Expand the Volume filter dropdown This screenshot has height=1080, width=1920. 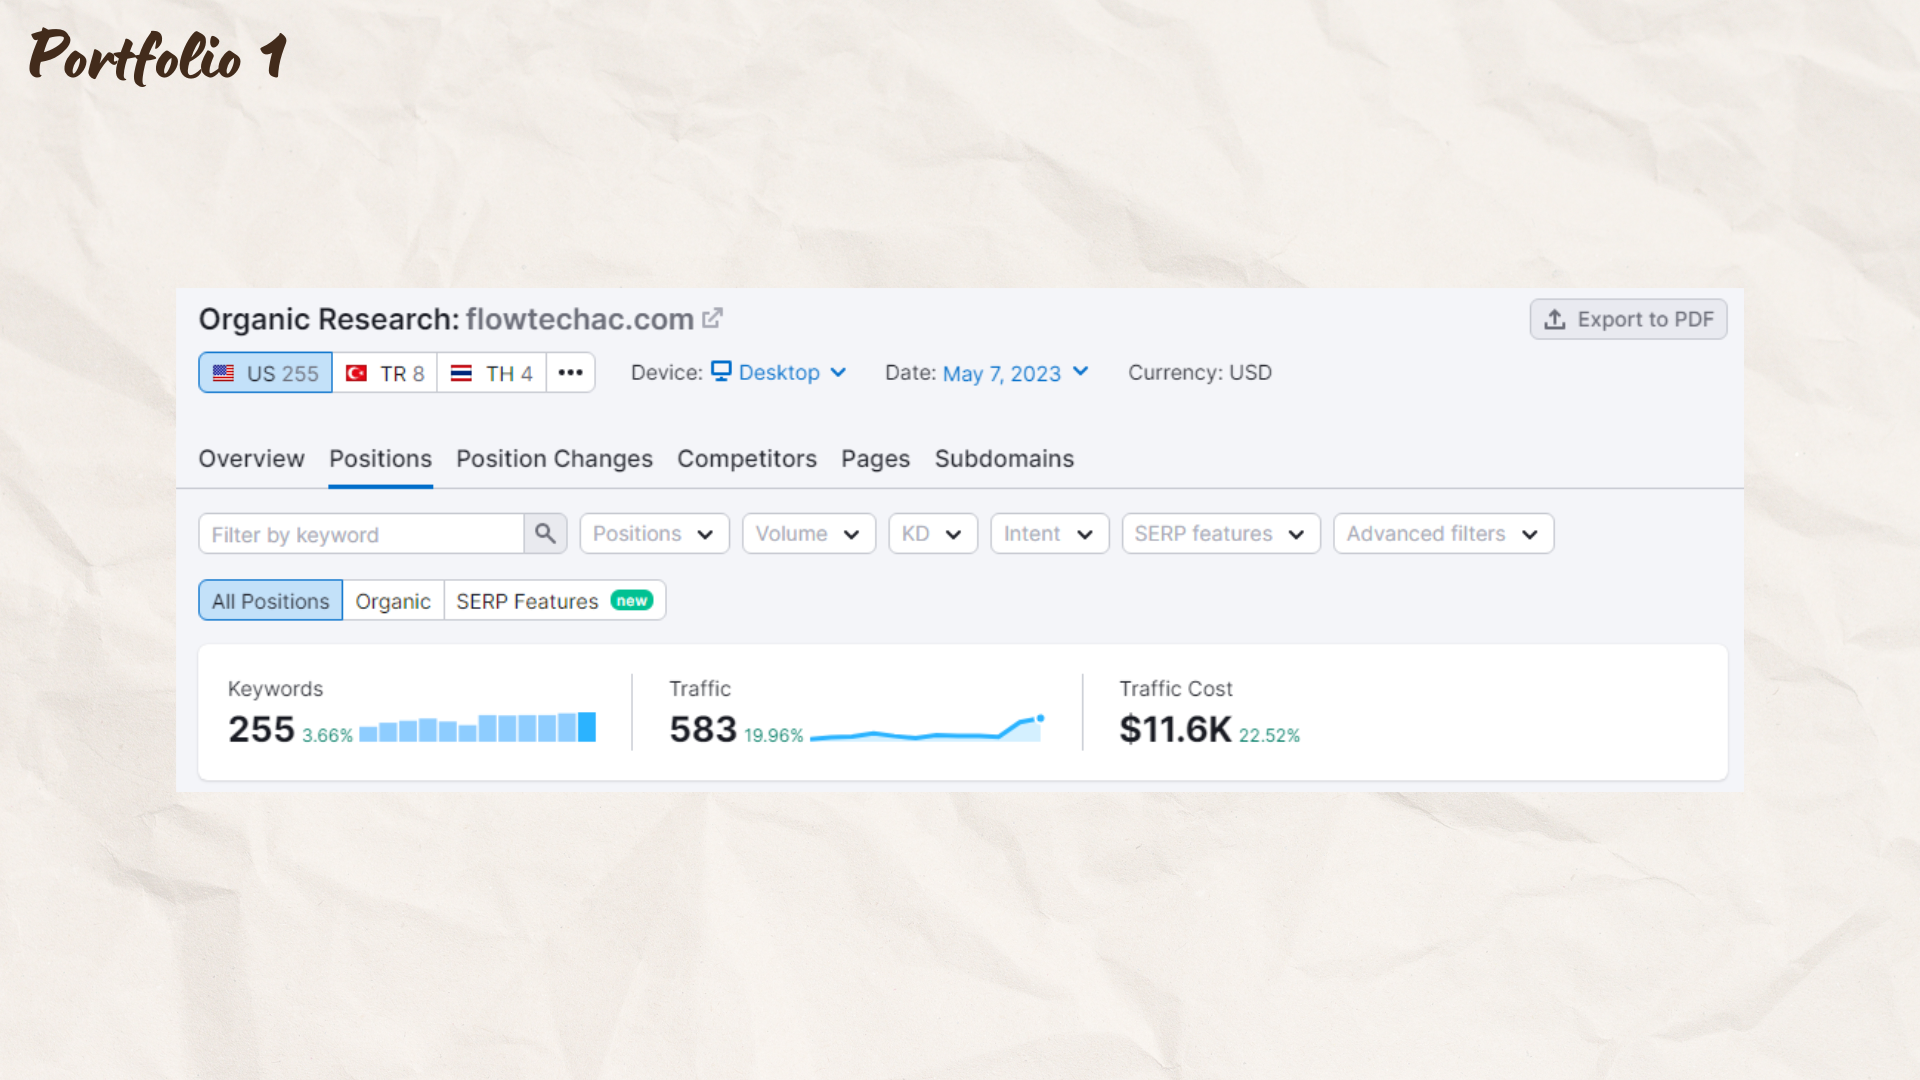[808, 534]
